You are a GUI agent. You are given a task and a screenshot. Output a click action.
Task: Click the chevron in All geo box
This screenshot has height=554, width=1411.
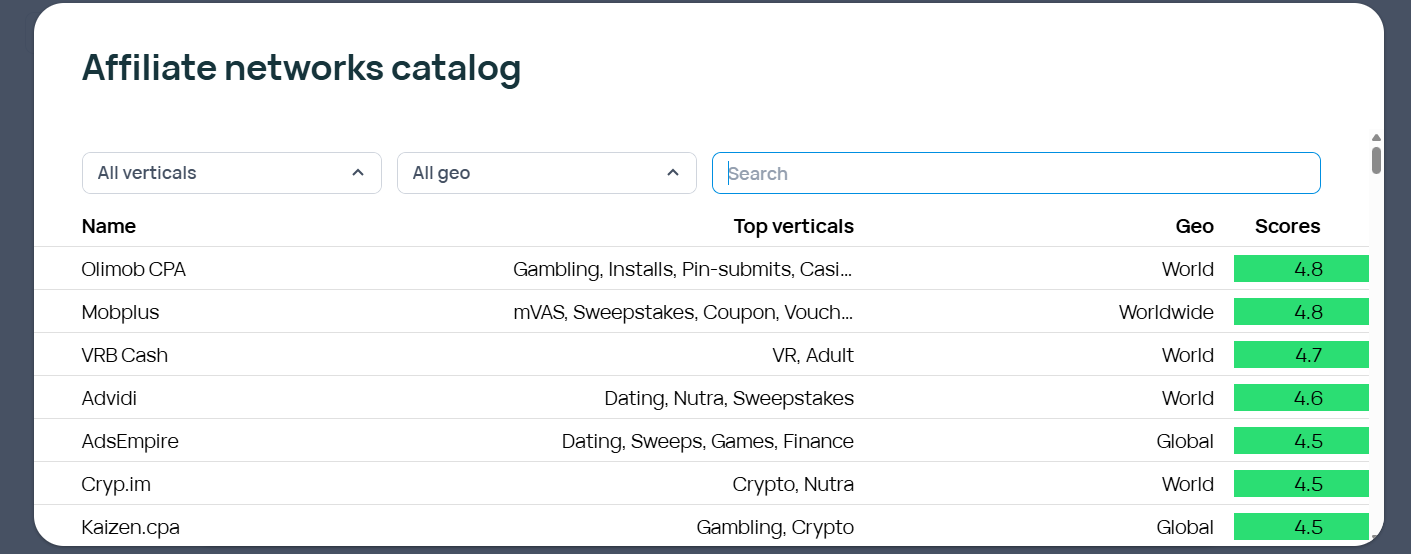[673, 173]
